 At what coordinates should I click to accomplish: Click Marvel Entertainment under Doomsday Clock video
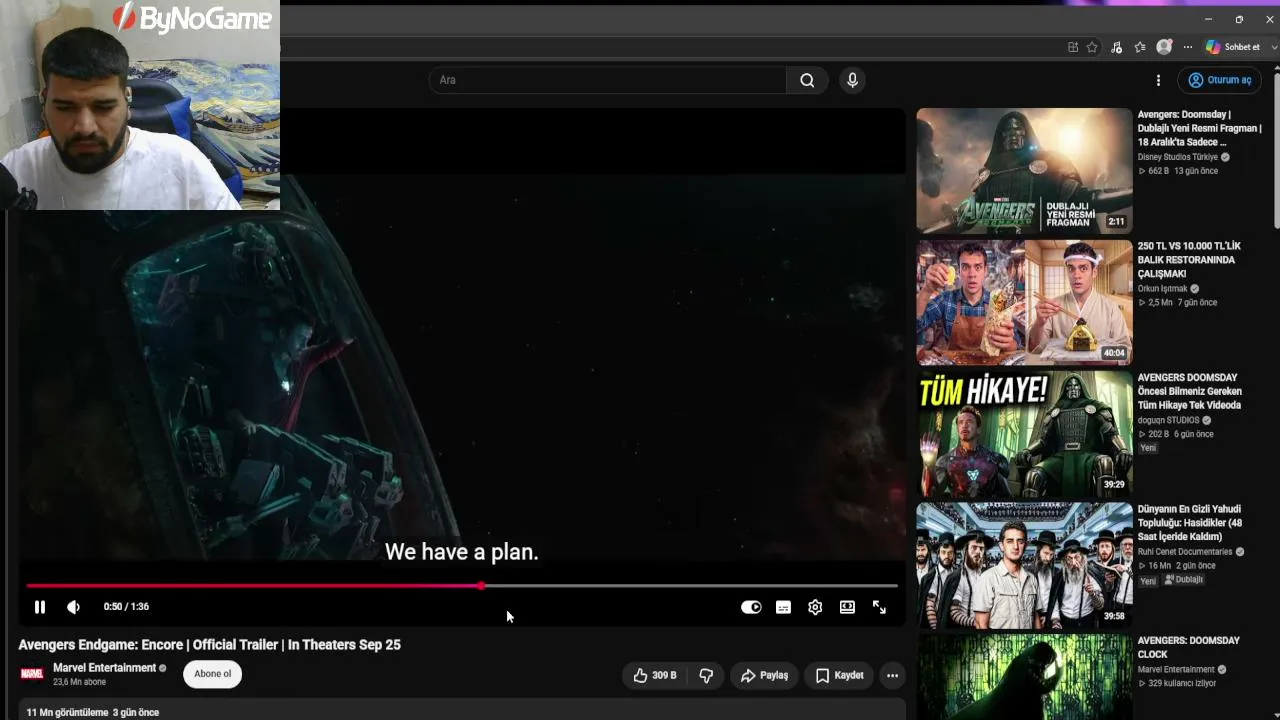coord(1175,670)
